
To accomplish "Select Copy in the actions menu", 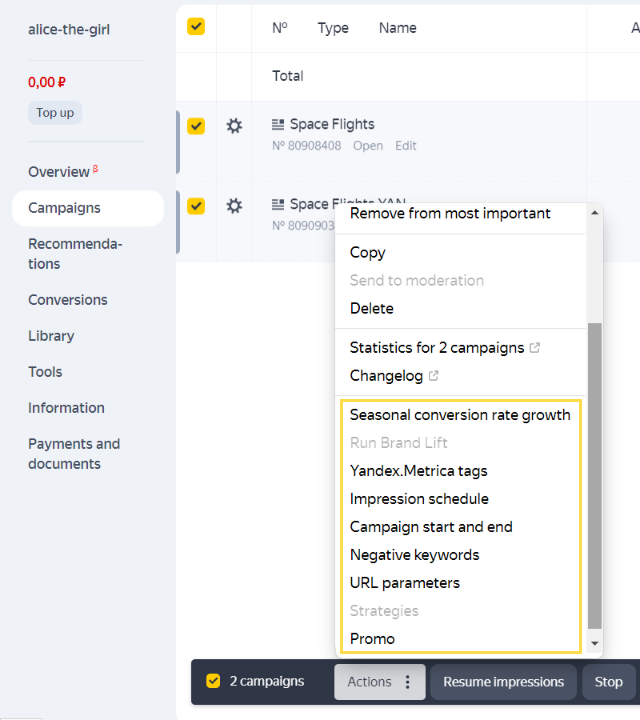I will [367, 252].
